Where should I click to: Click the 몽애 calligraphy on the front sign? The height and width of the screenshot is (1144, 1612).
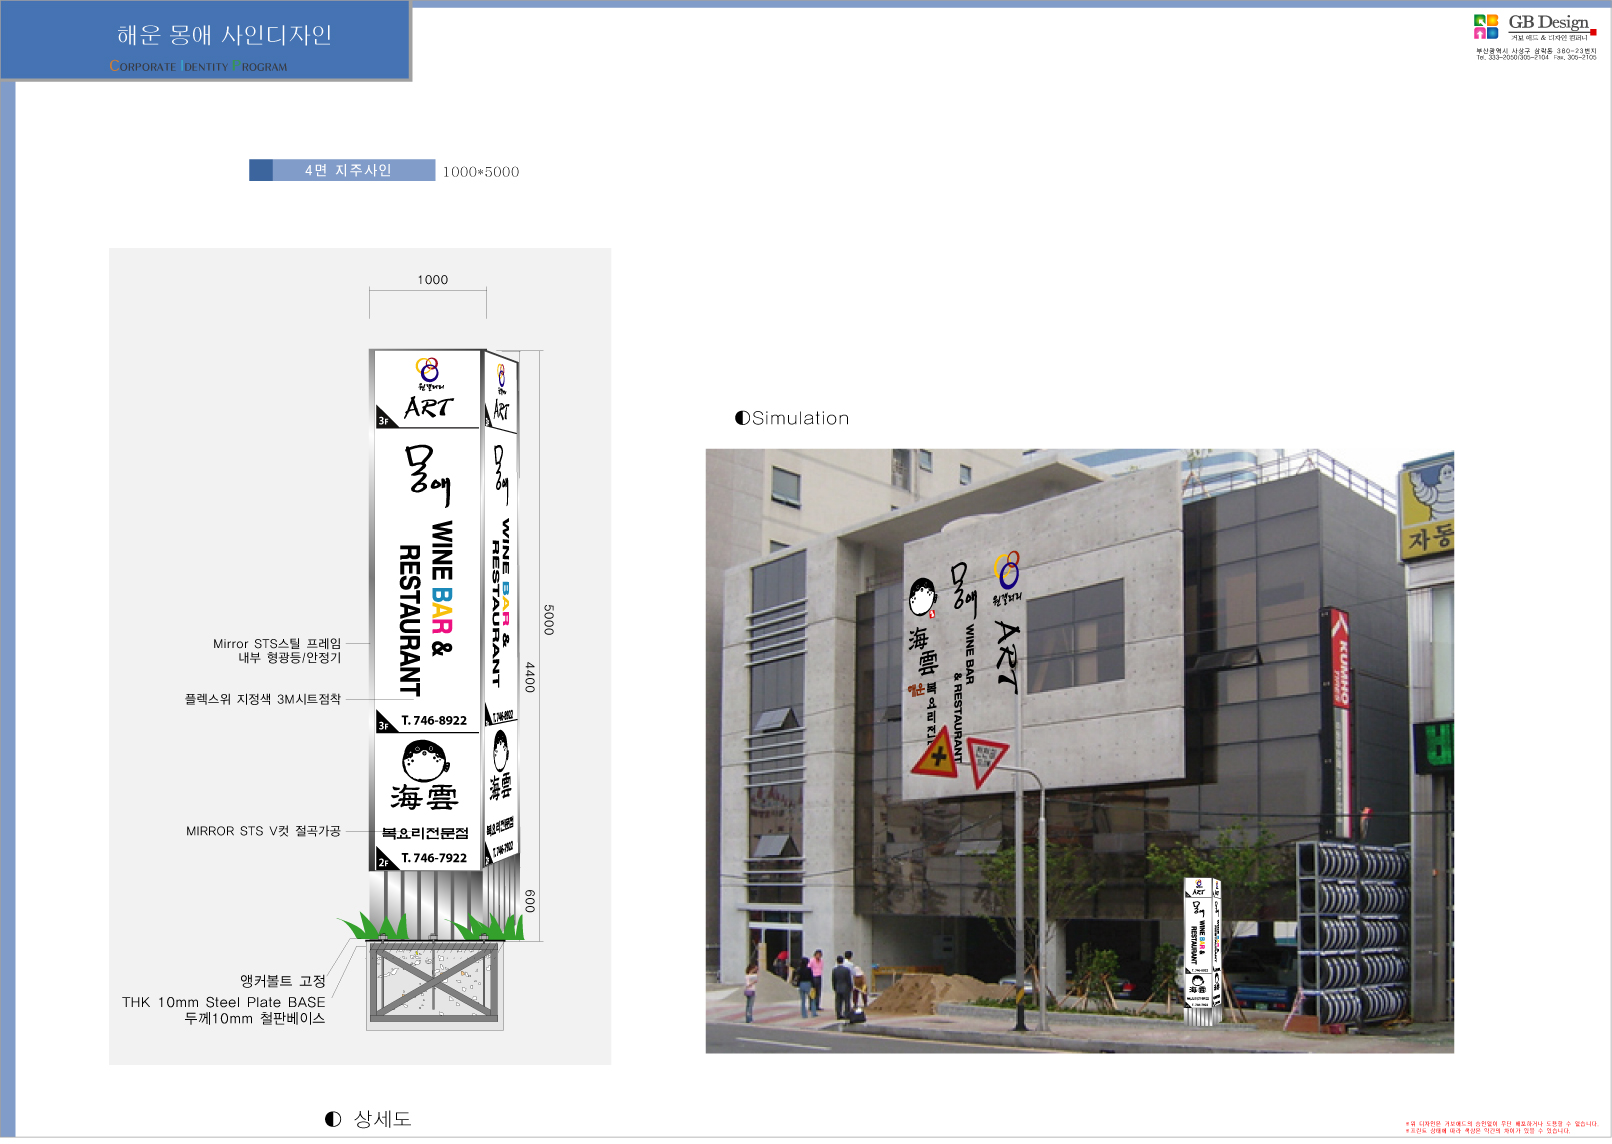point(427,475)
